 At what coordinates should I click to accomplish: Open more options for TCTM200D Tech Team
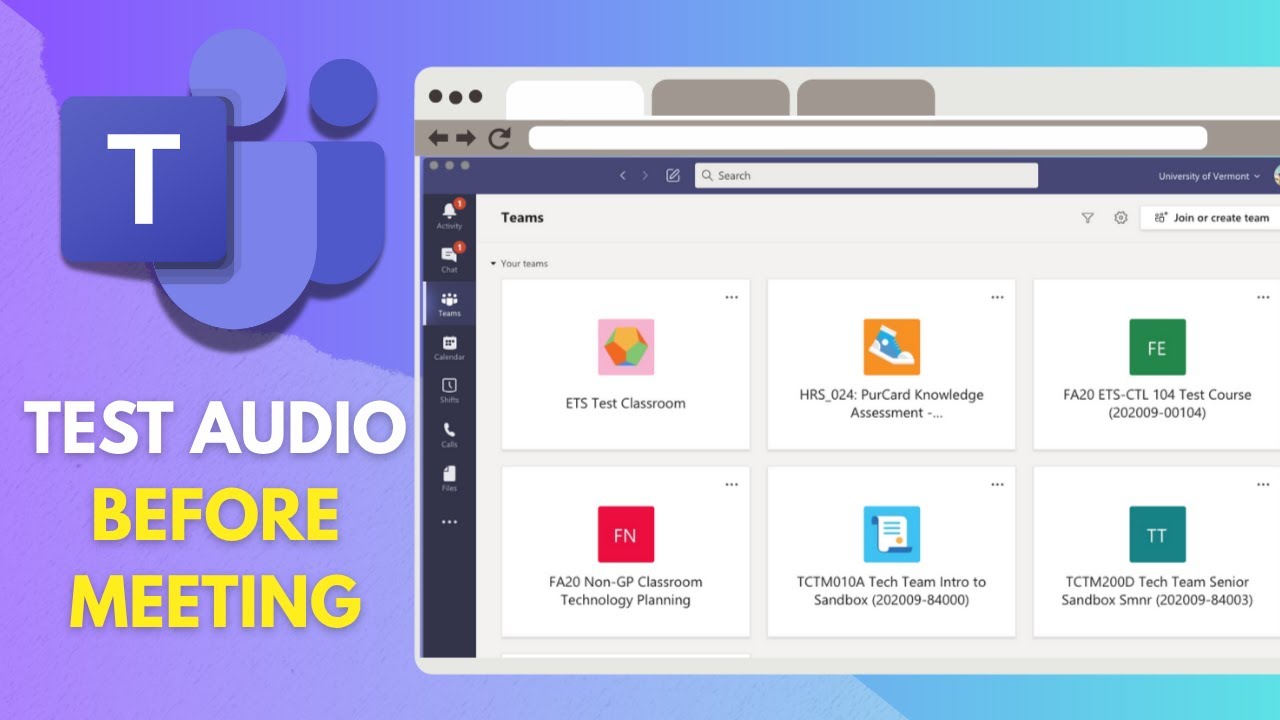(x=1263, y=484)
